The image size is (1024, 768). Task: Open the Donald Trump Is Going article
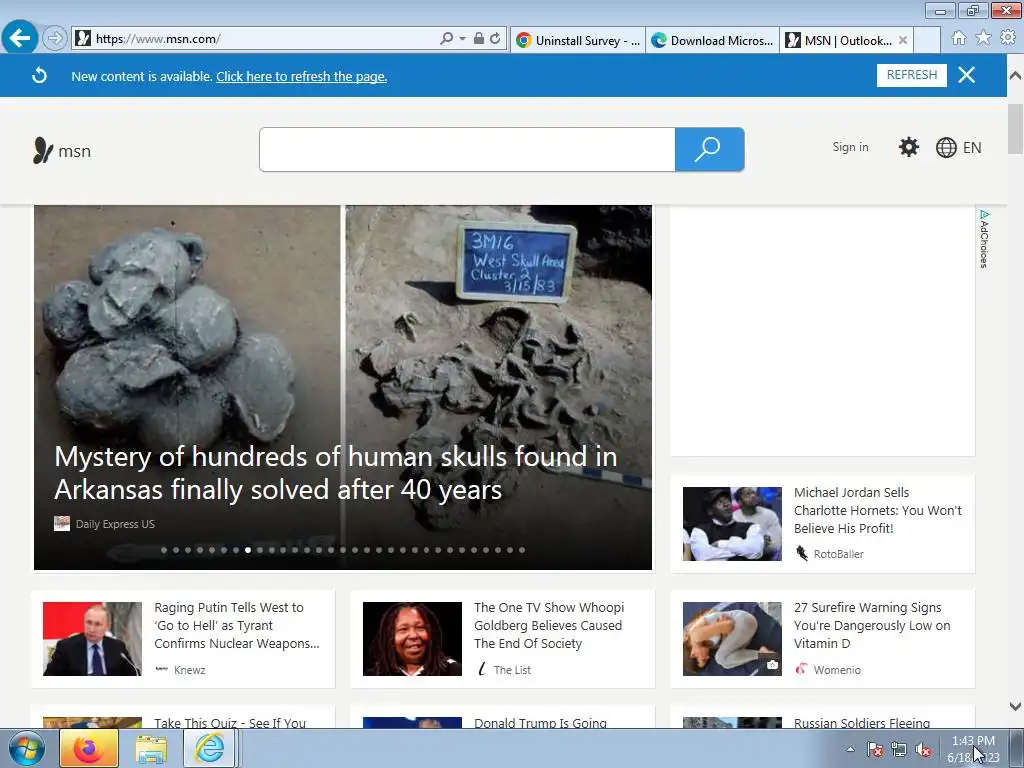540,722
